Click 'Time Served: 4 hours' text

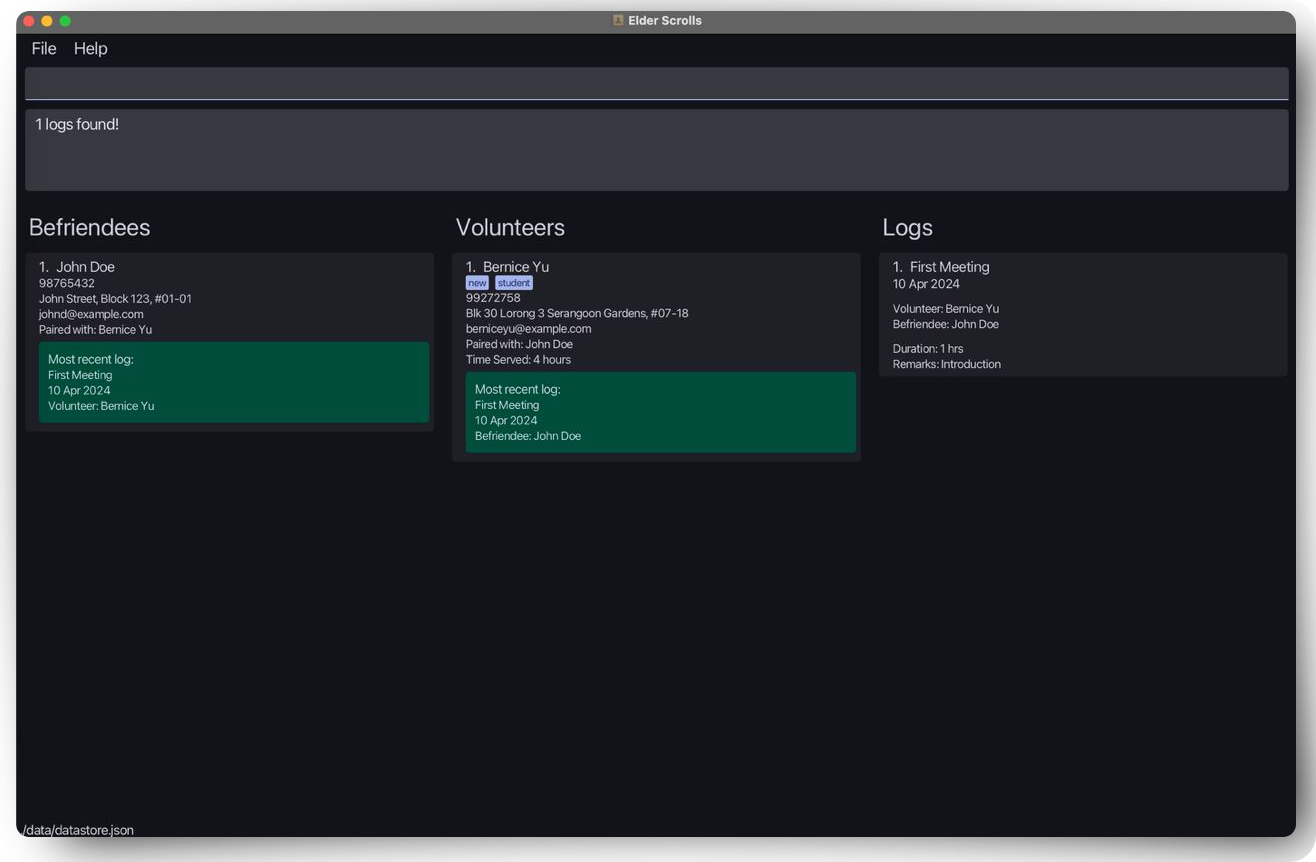518,360
